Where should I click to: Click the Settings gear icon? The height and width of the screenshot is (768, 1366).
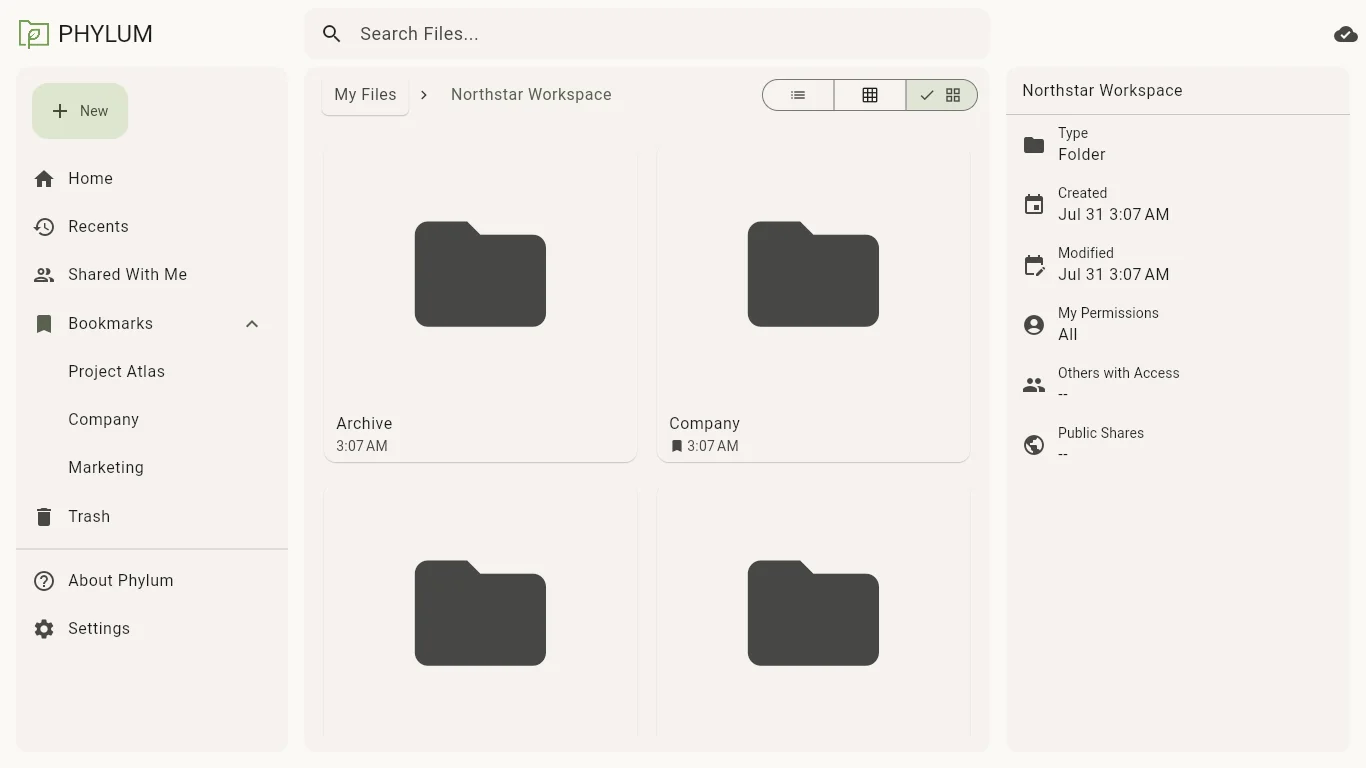point(44,629)
